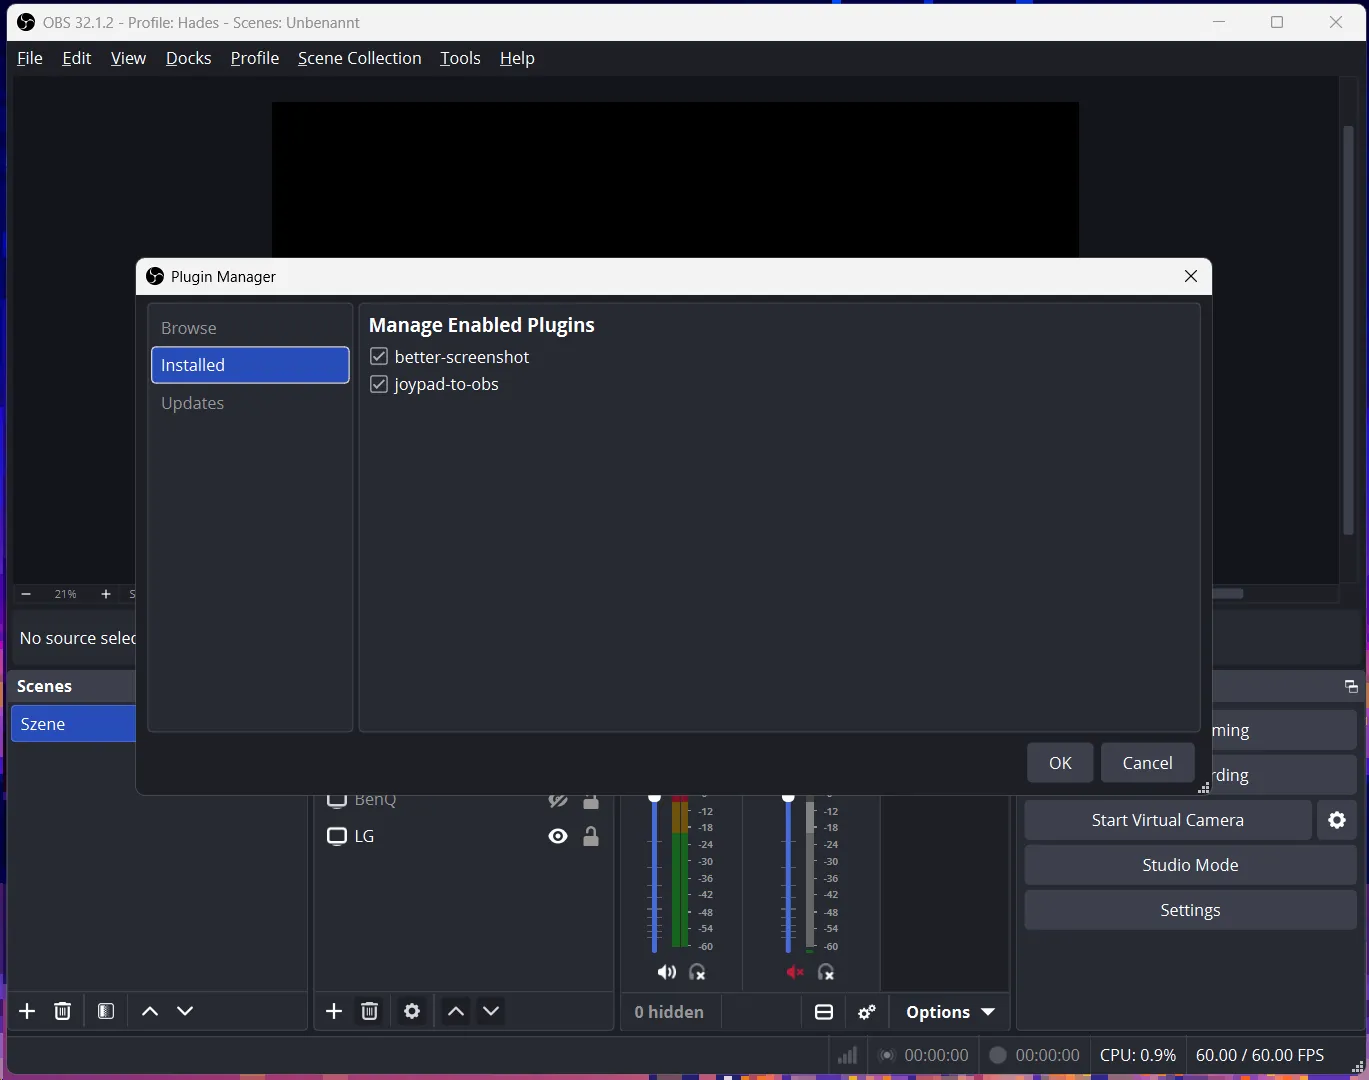Image resolution: width=1369 pixels, height=1080 pixels.
Task: Uncheck the better-screenshot plugin
Action: [x=379, y=357]
